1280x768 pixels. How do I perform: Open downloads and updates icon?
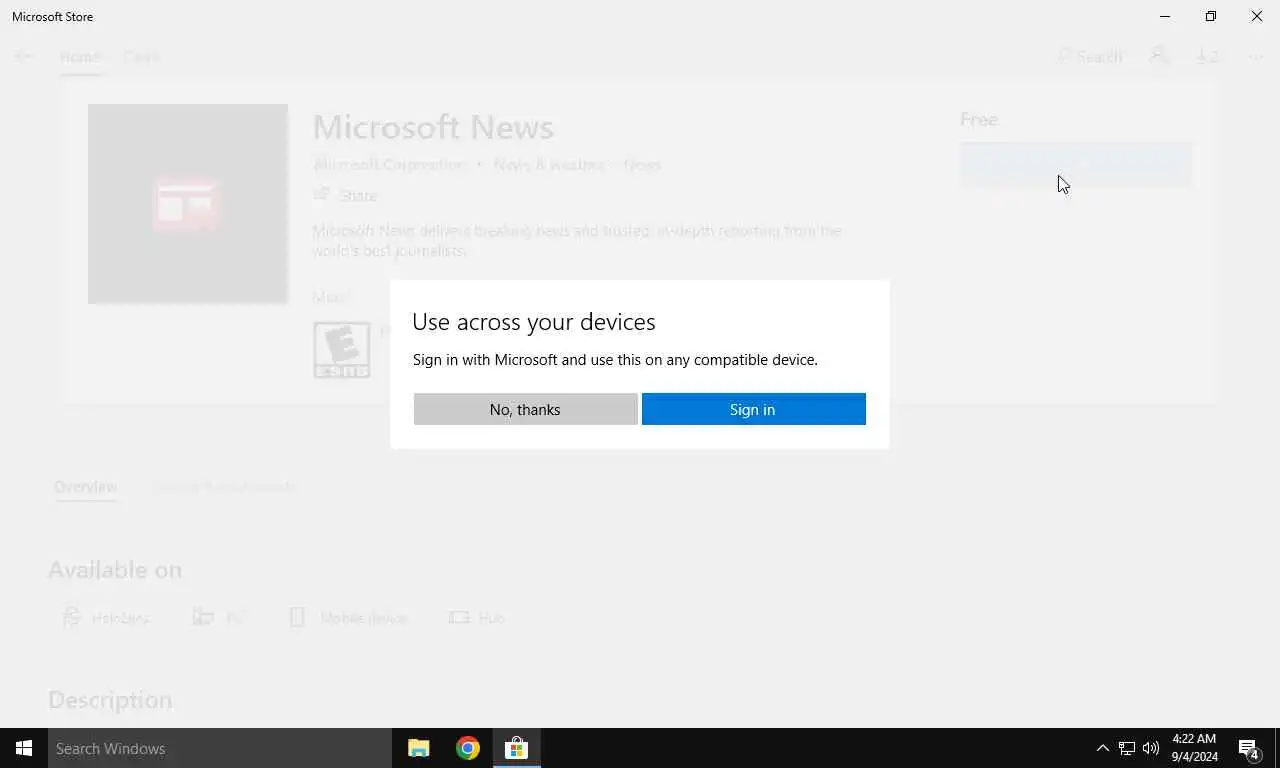1208,57
